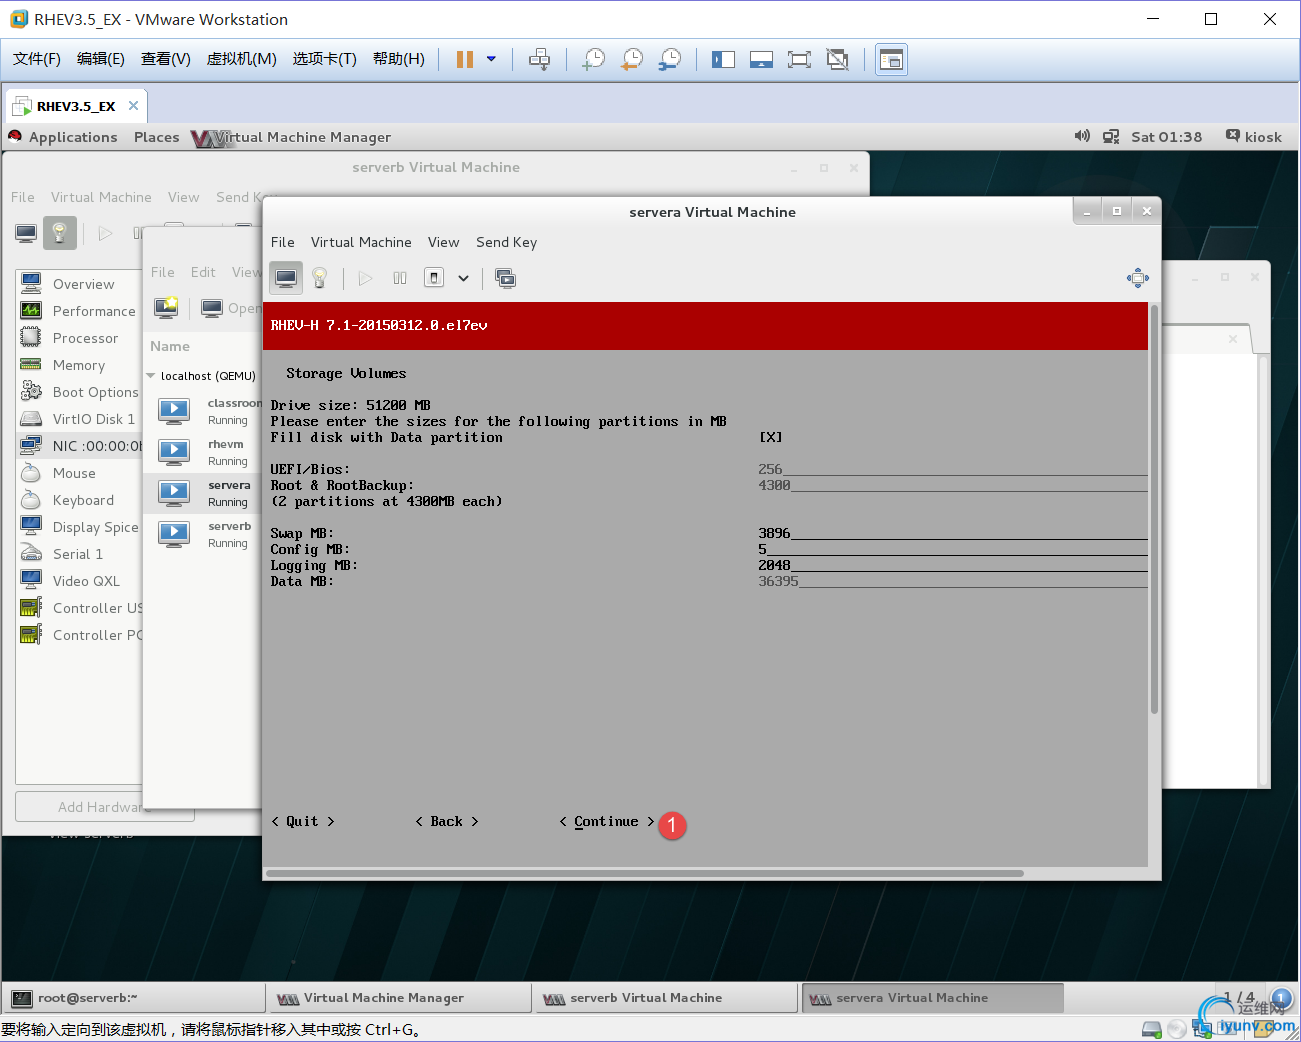
Task: Pause the VM using VMware pause icon
Action: (464, 59)
